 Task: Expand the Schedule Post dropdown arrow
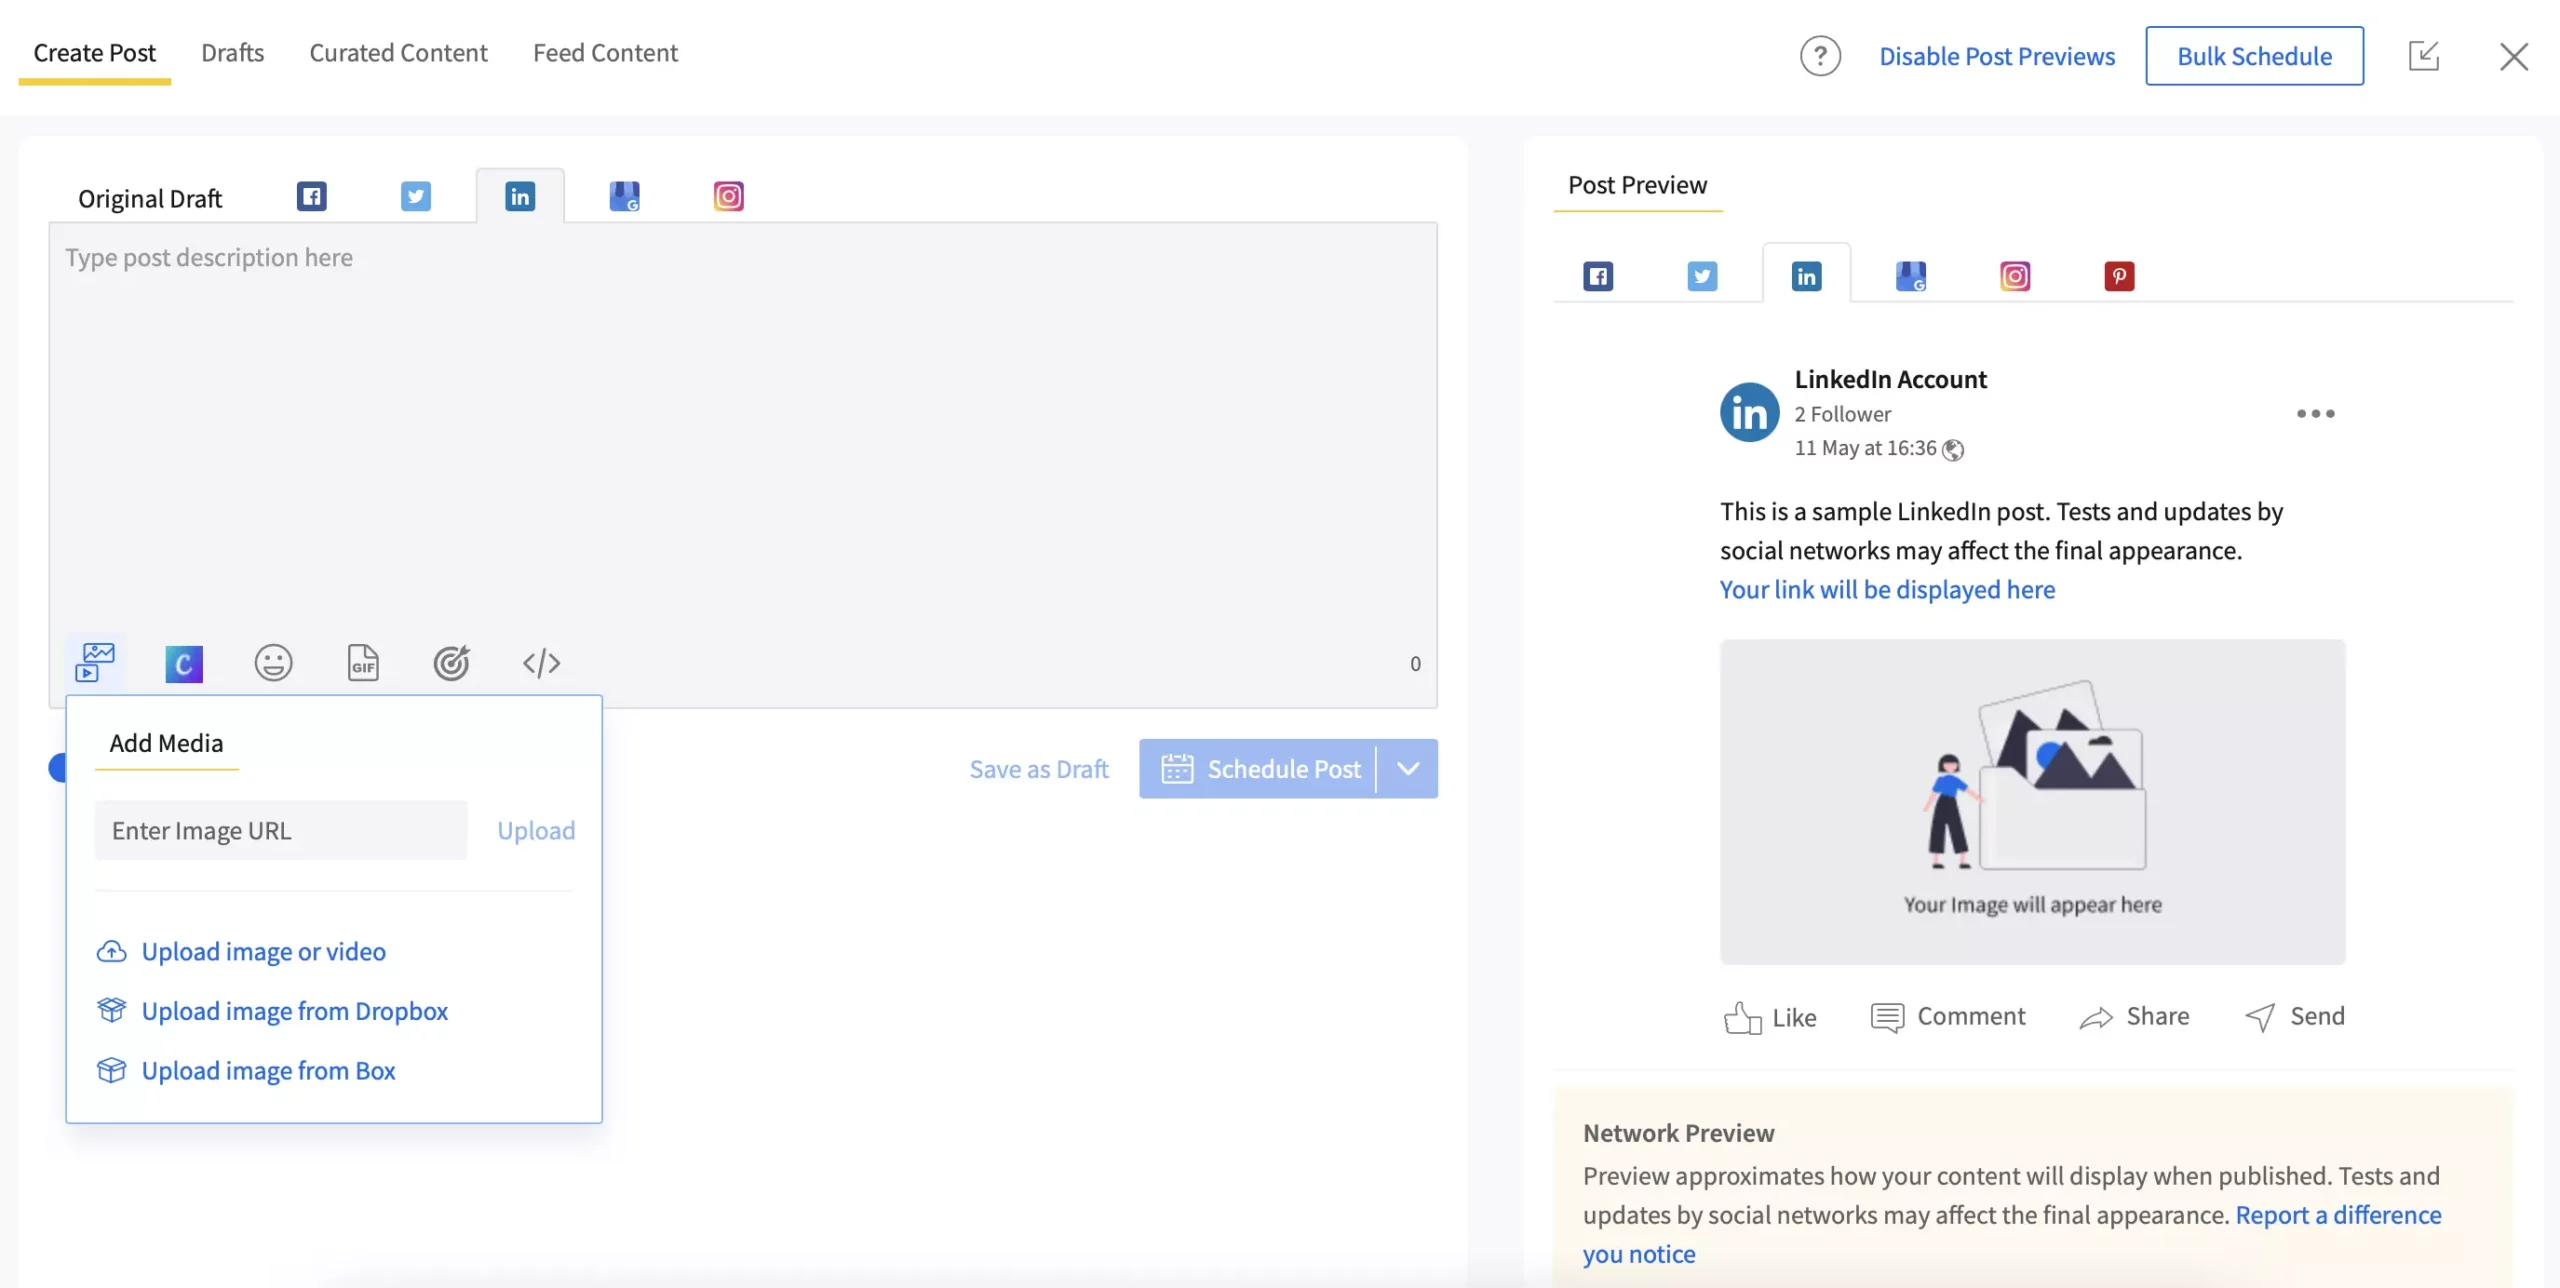[x=1408, y=768]
